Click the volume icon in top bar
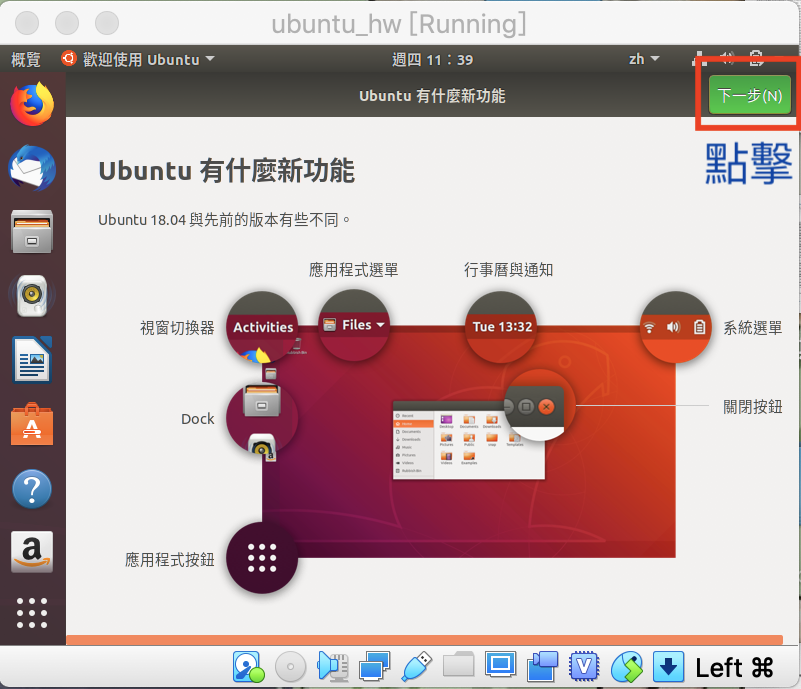This screenshot has height=689, width=801. (x=727, y=58)
